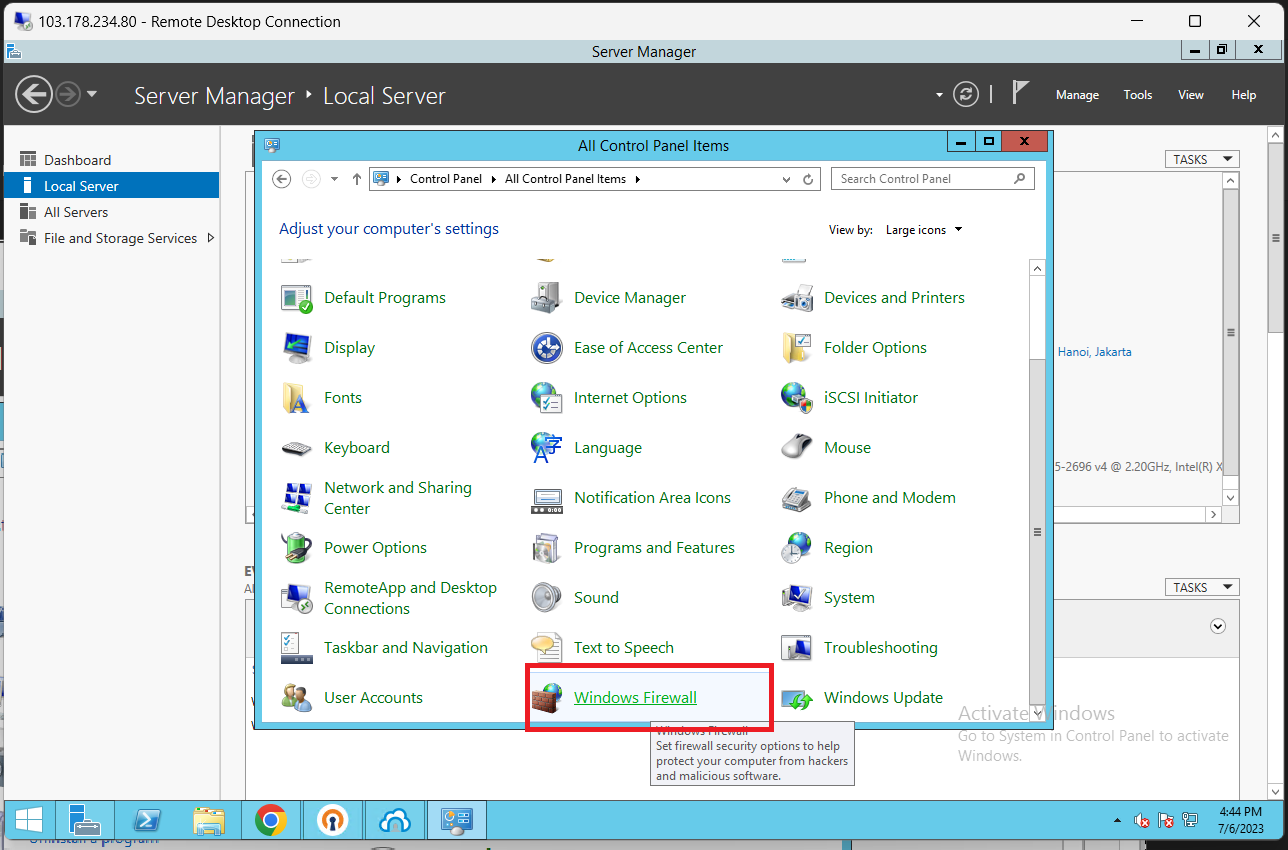Open Fonts icon
This screenshot has height=850, width=1288.
(x=297, y=398)
